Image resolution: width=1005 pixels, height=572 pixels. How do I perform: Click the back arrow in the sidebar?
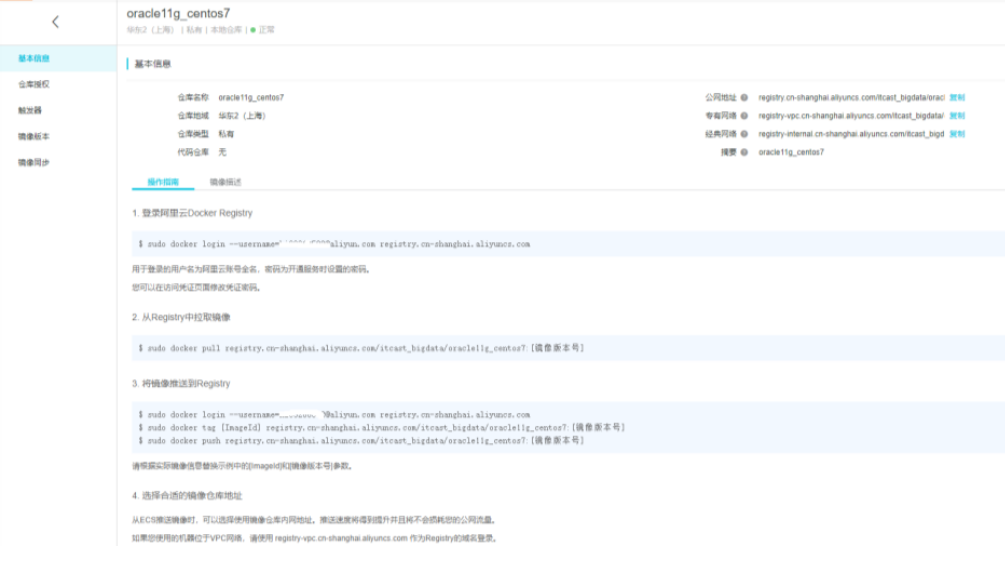(55, 22)
